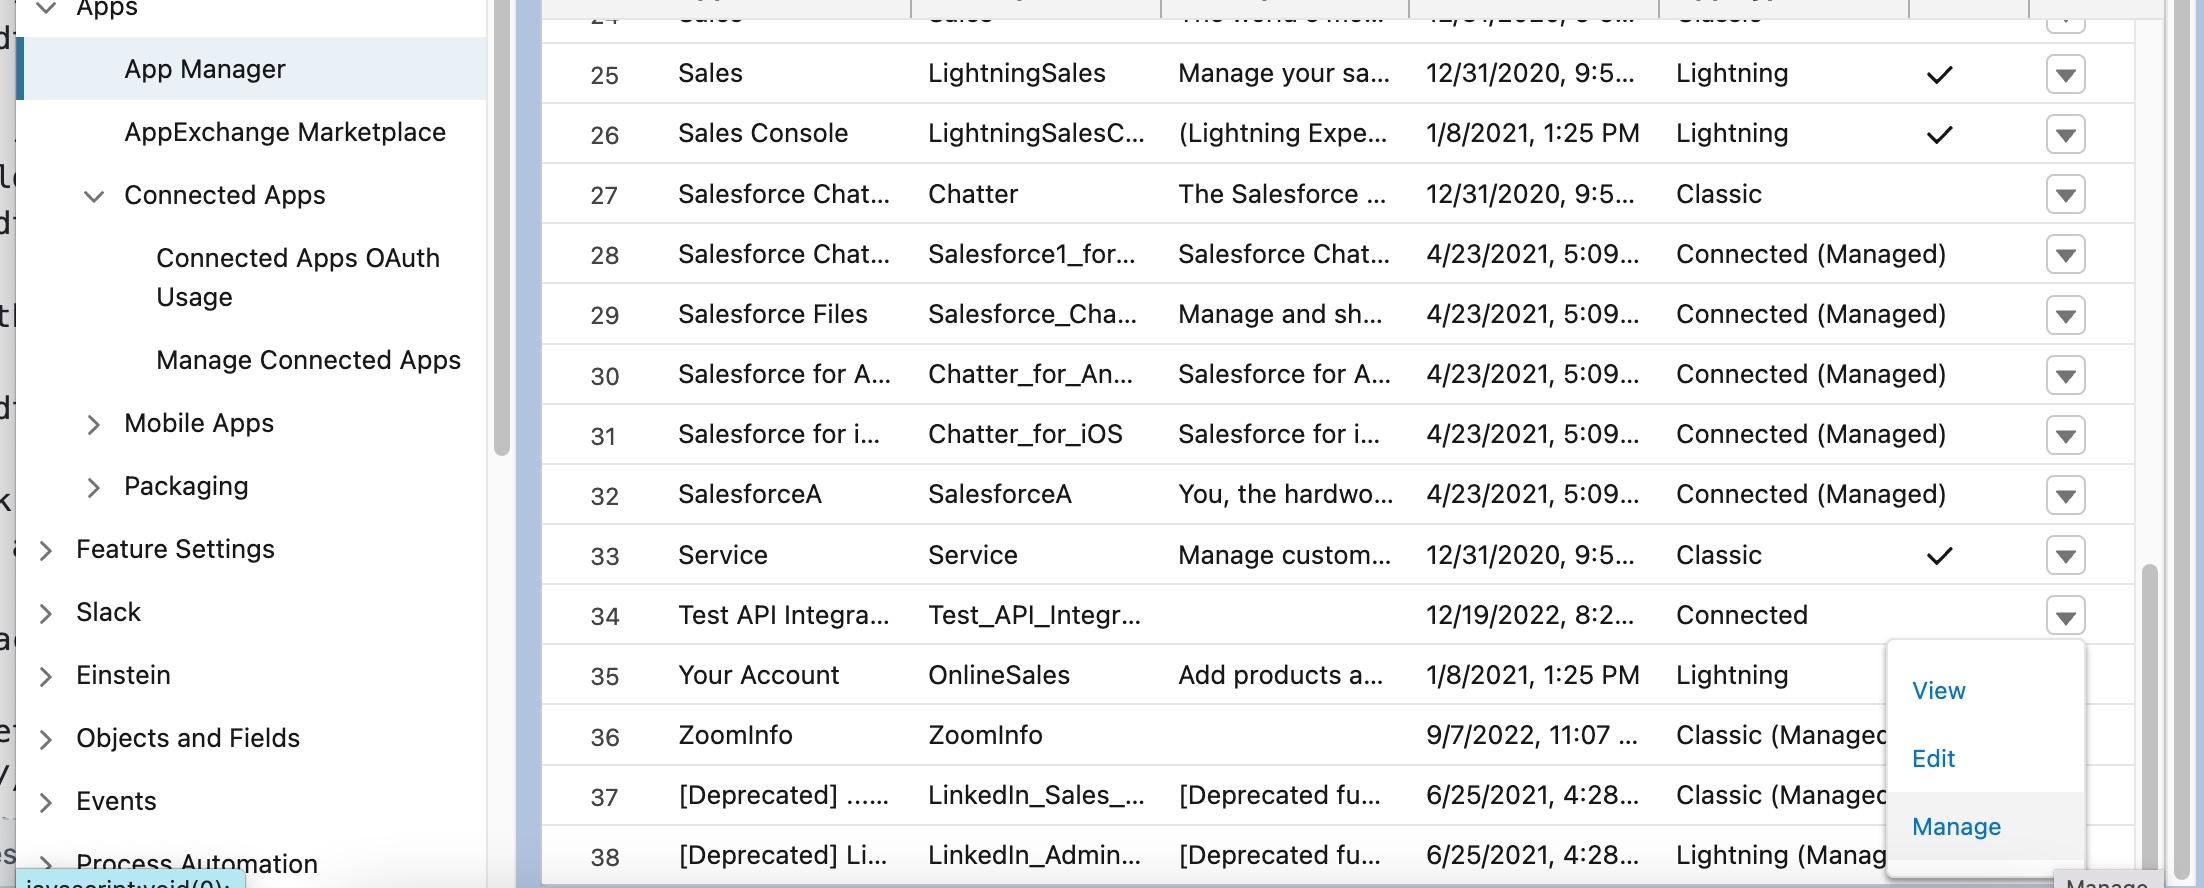Click action arrow for Chatter_for_Android row
The image size is (2204, 888).
click(2065, 375)
